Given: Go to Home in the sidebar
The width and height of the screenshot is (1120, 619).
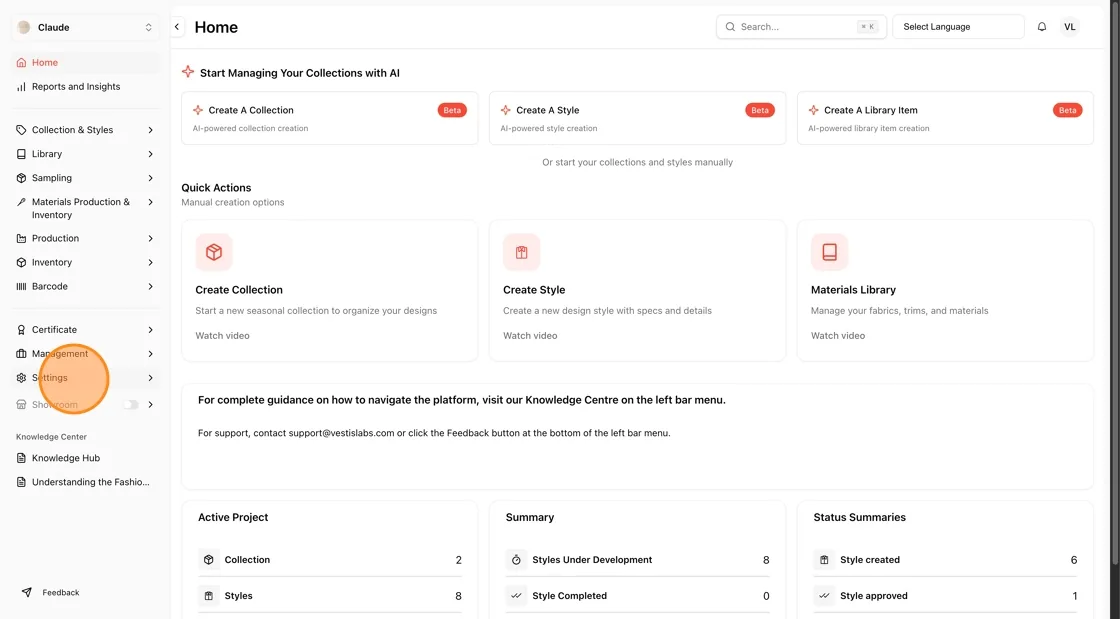Looking at the screenshot, I should pyautogui.click(x=85, y=63).
